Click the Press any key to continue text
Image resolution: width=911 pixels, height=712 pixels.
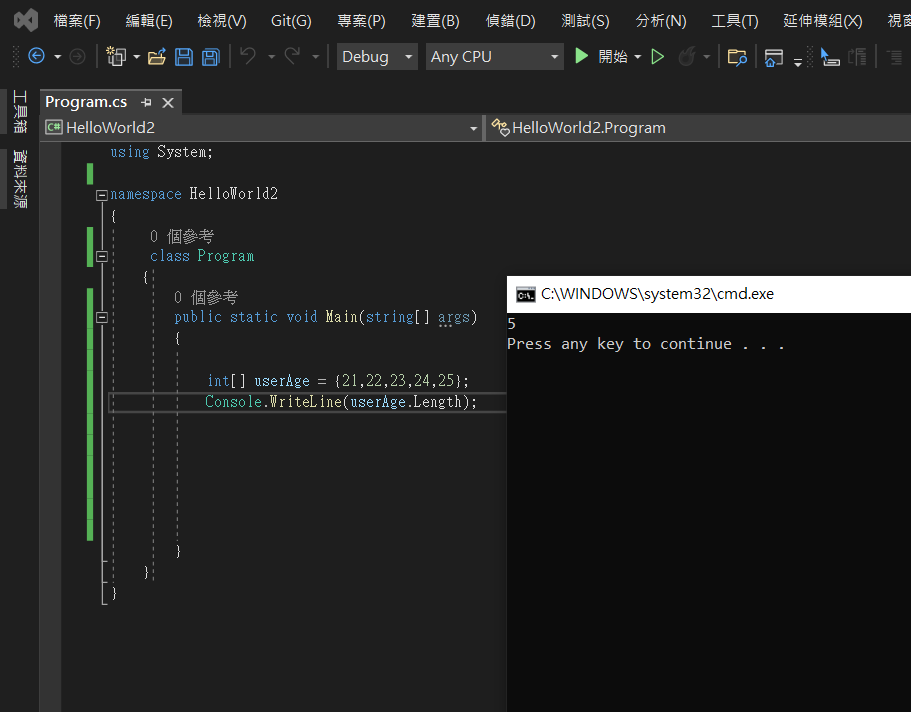point(645,344)
